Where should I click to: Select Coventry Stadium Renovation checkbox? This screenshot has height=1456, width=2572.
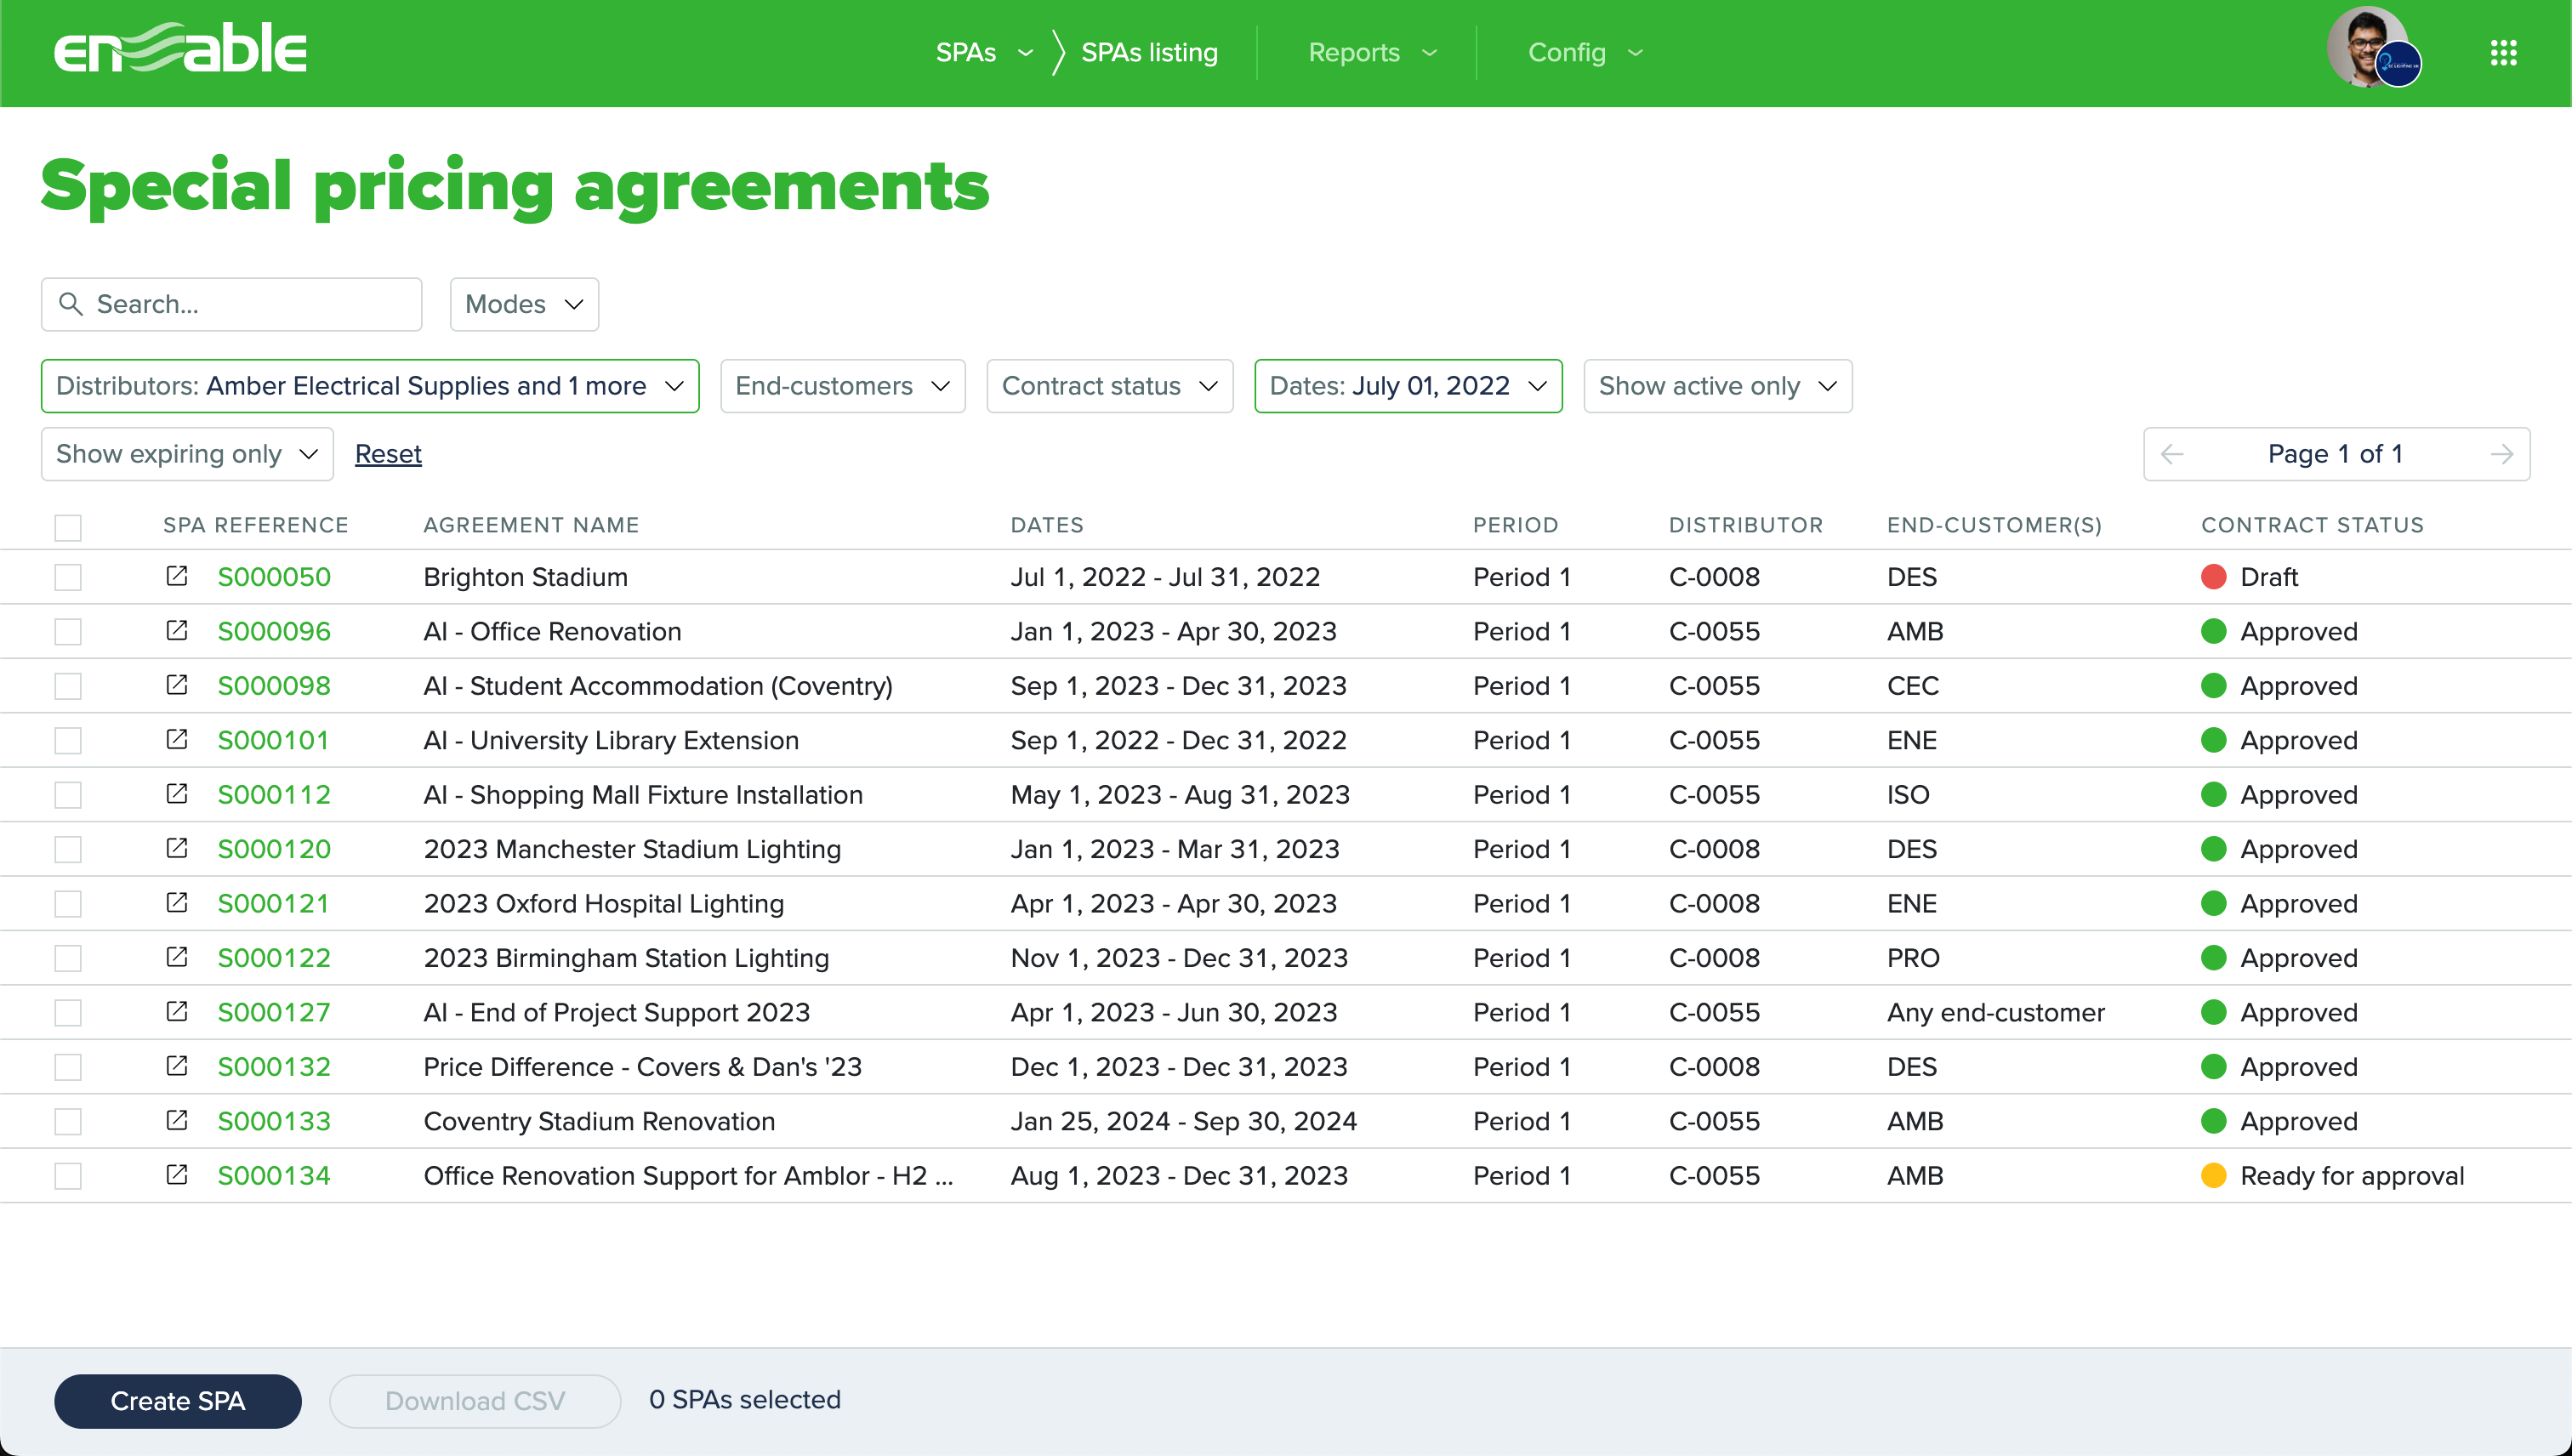pyautogui.click(x=68, y=1121)
